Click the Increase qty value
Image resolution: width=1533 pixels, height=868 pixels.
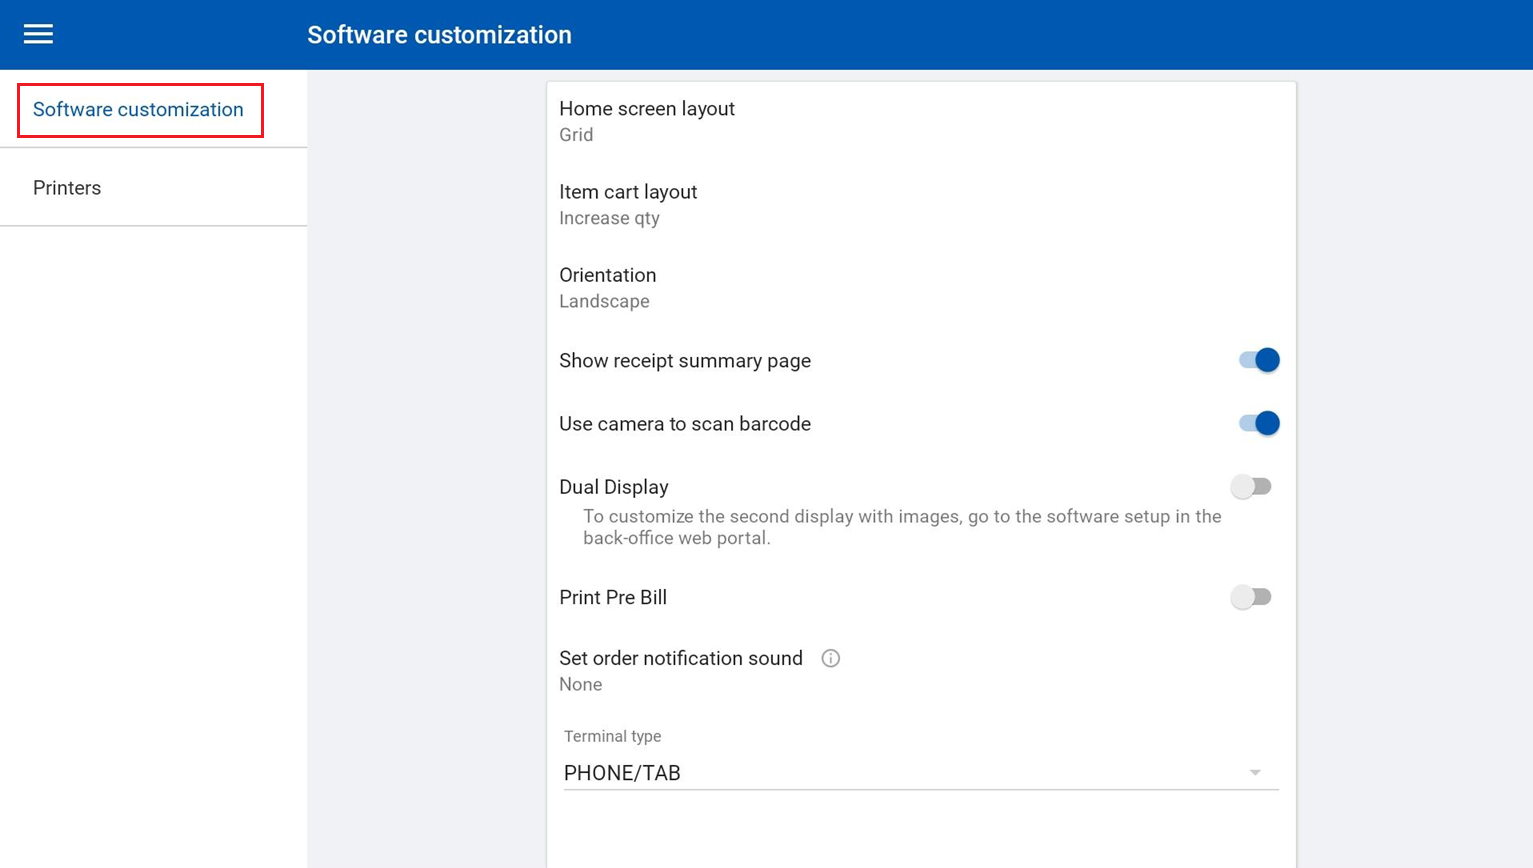pyautogui.click(x=609, y=218)
